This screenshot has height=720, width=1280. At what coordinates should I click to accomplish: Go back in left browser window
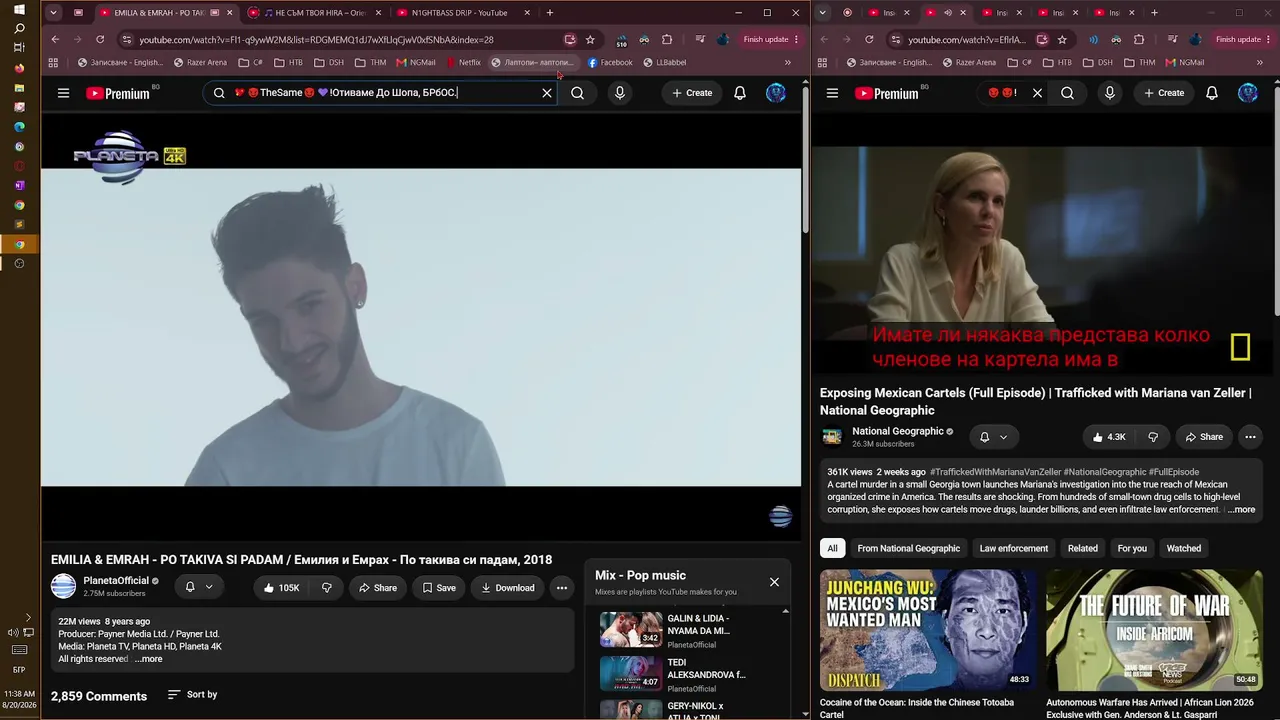pos(55,40)
